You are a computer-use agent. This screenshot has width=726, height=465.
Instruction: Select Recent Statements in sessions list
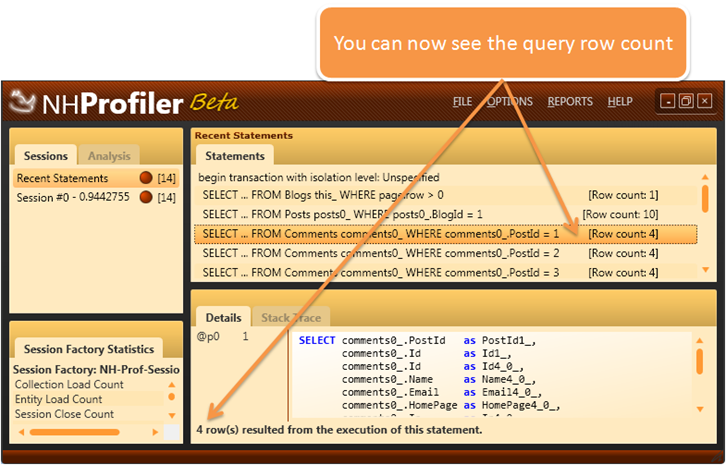pyautogui.click(x=96, y=178)
